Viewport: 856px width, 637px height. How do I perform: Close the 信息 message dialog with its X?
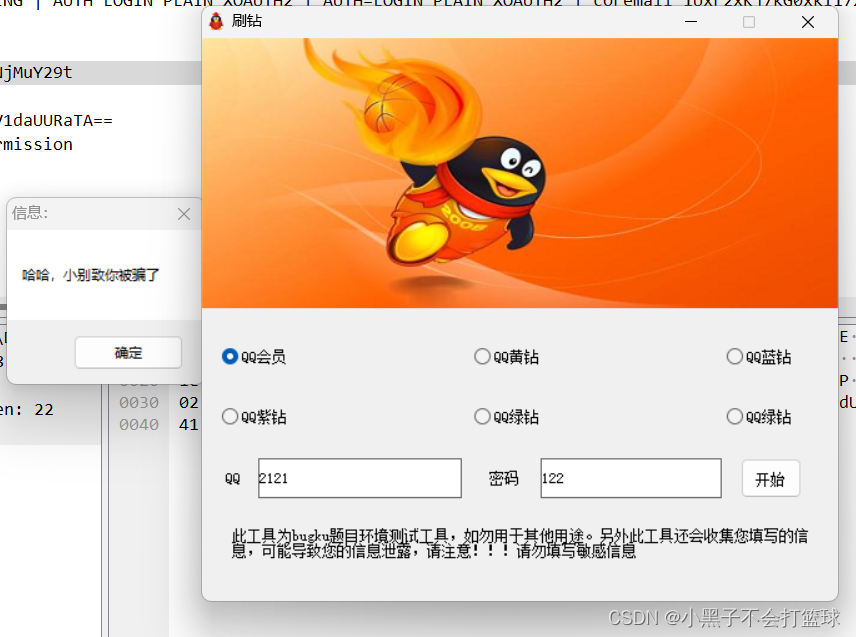pyautogui.click(x=184, y=214)
